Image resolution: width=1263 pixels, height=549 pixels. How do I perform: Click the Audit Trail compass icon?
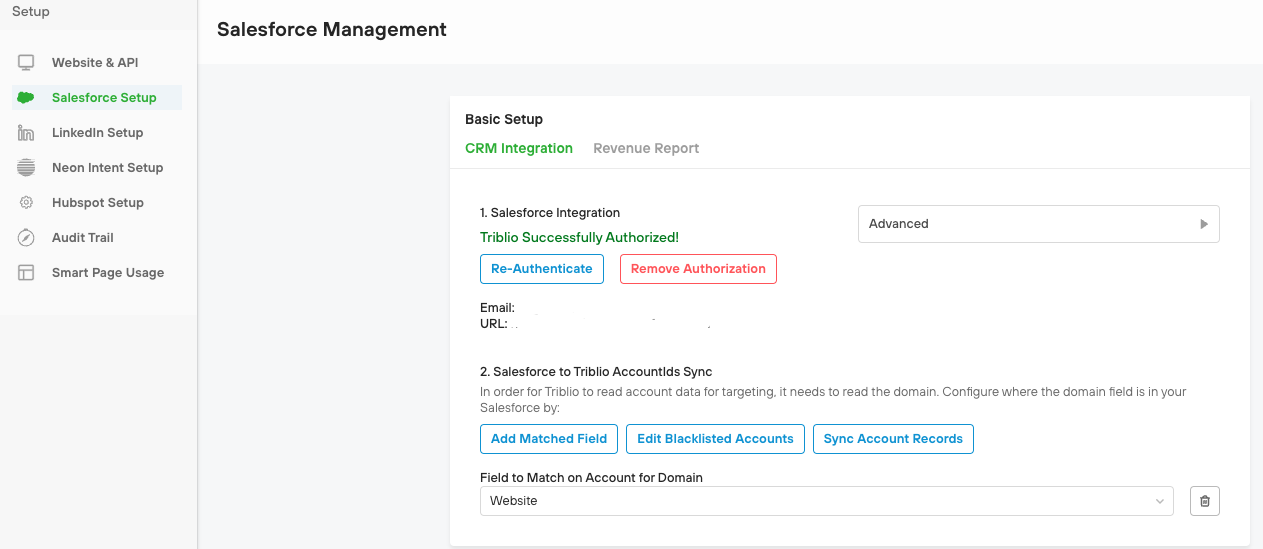pyautogui.click(x=26, y=238)
